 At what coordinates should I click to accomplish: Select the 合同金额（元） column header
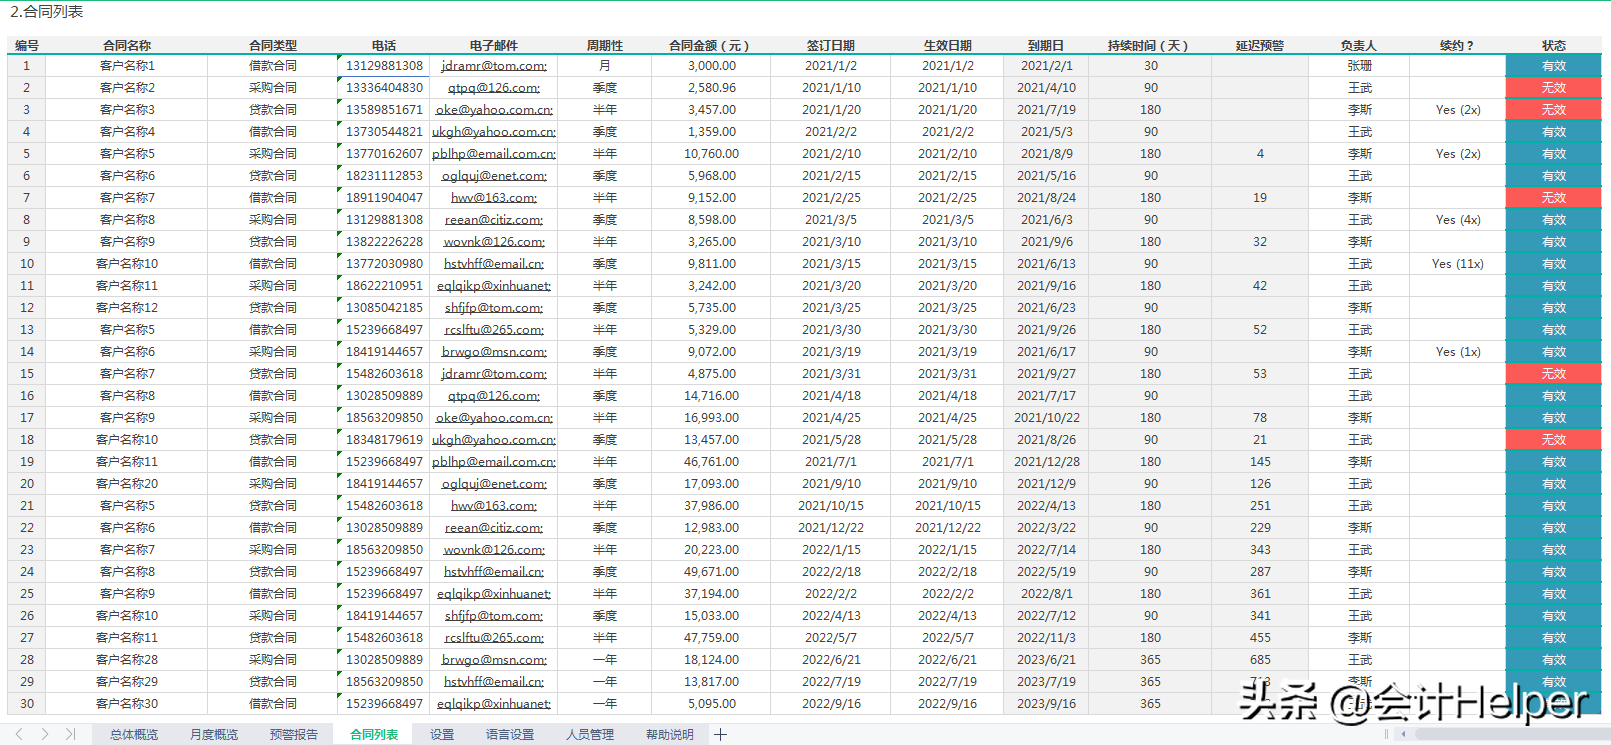[x=710, y=45]
